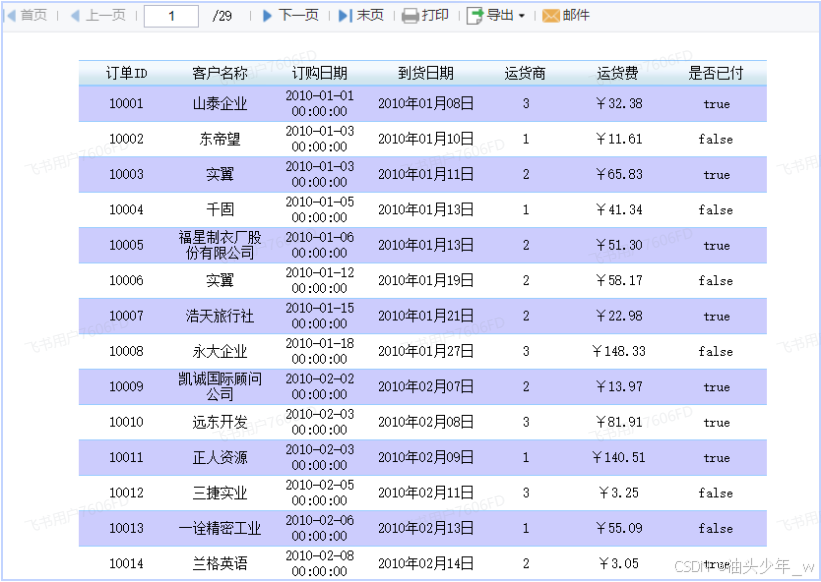Select customer cell 远东开发
Screen dimensions: 821x582
coord(219,422)
